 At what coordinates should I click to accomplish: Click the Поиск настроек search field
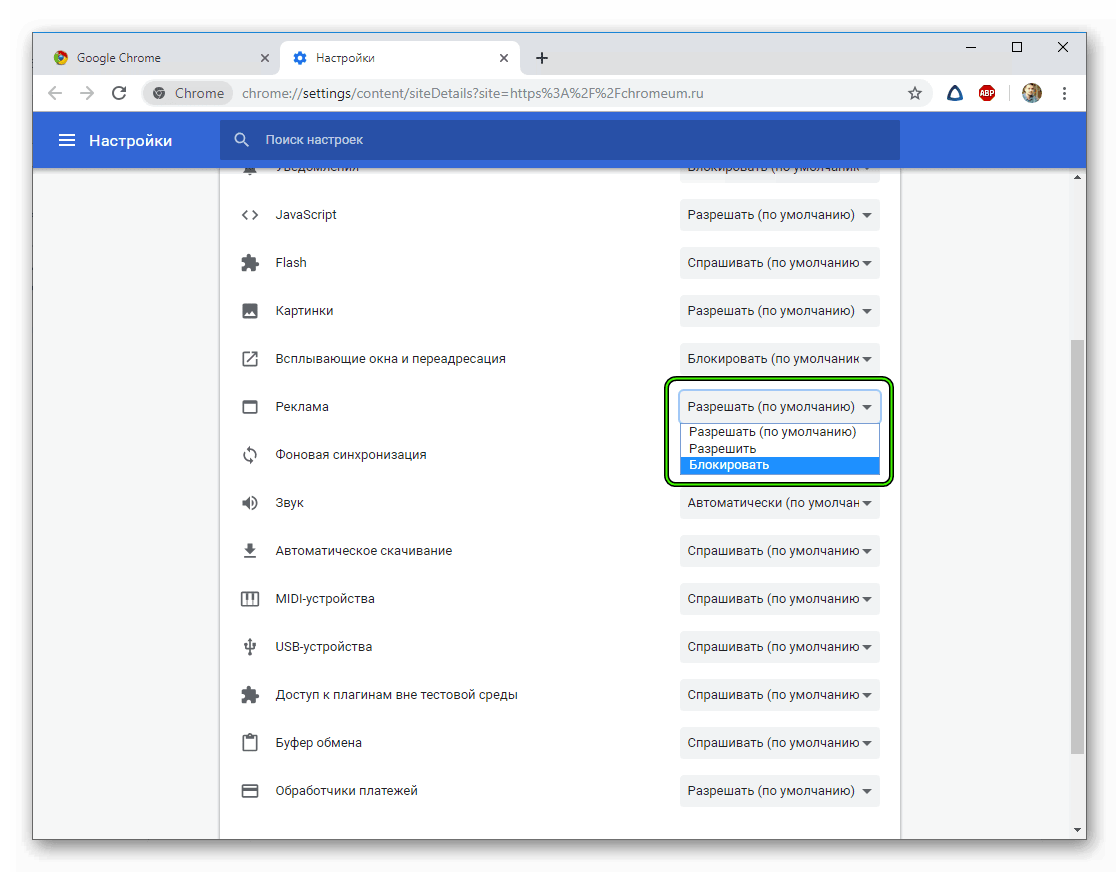pyautogui.click(x=560, y=140)
